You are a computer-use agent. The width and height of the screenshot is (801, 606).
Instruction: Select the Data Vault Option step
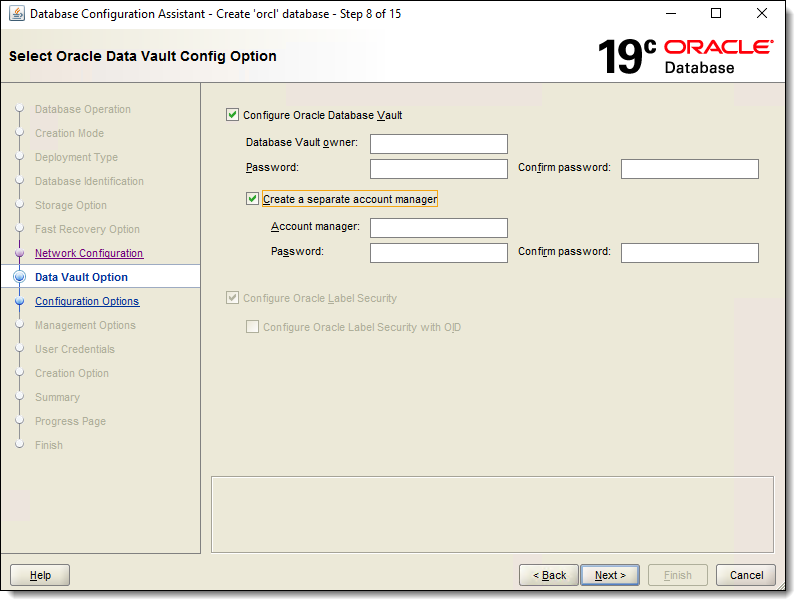[81, 277]
